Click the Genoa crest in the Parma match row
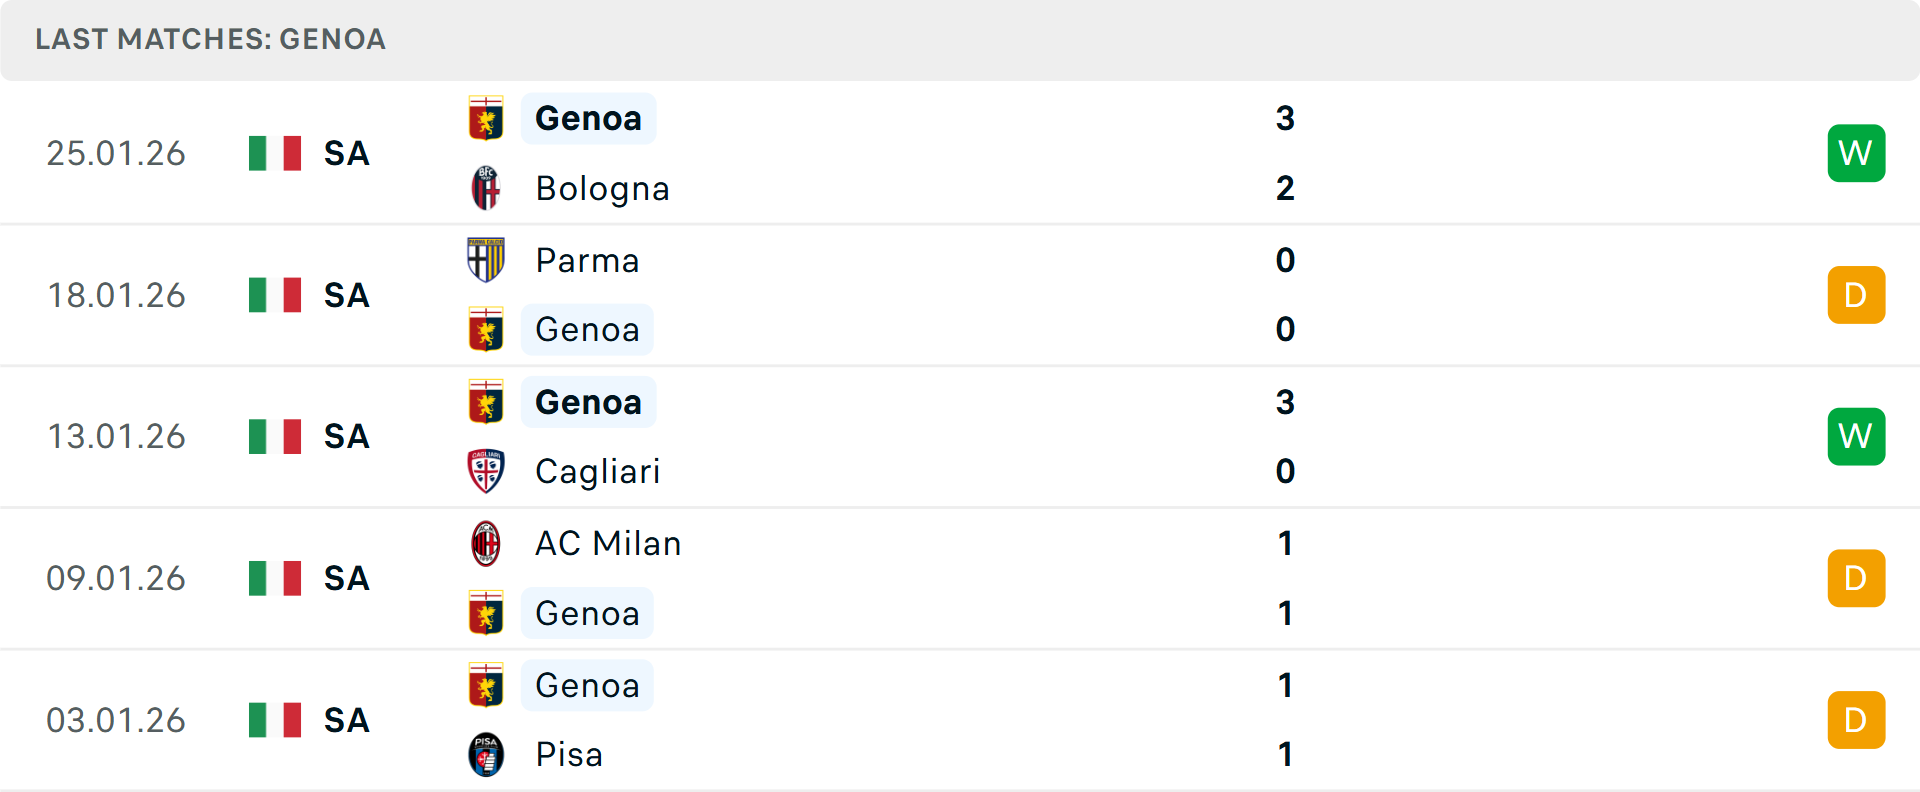Image resolution: width=1920 pixels, height=792 pixels. coord(486,330)
